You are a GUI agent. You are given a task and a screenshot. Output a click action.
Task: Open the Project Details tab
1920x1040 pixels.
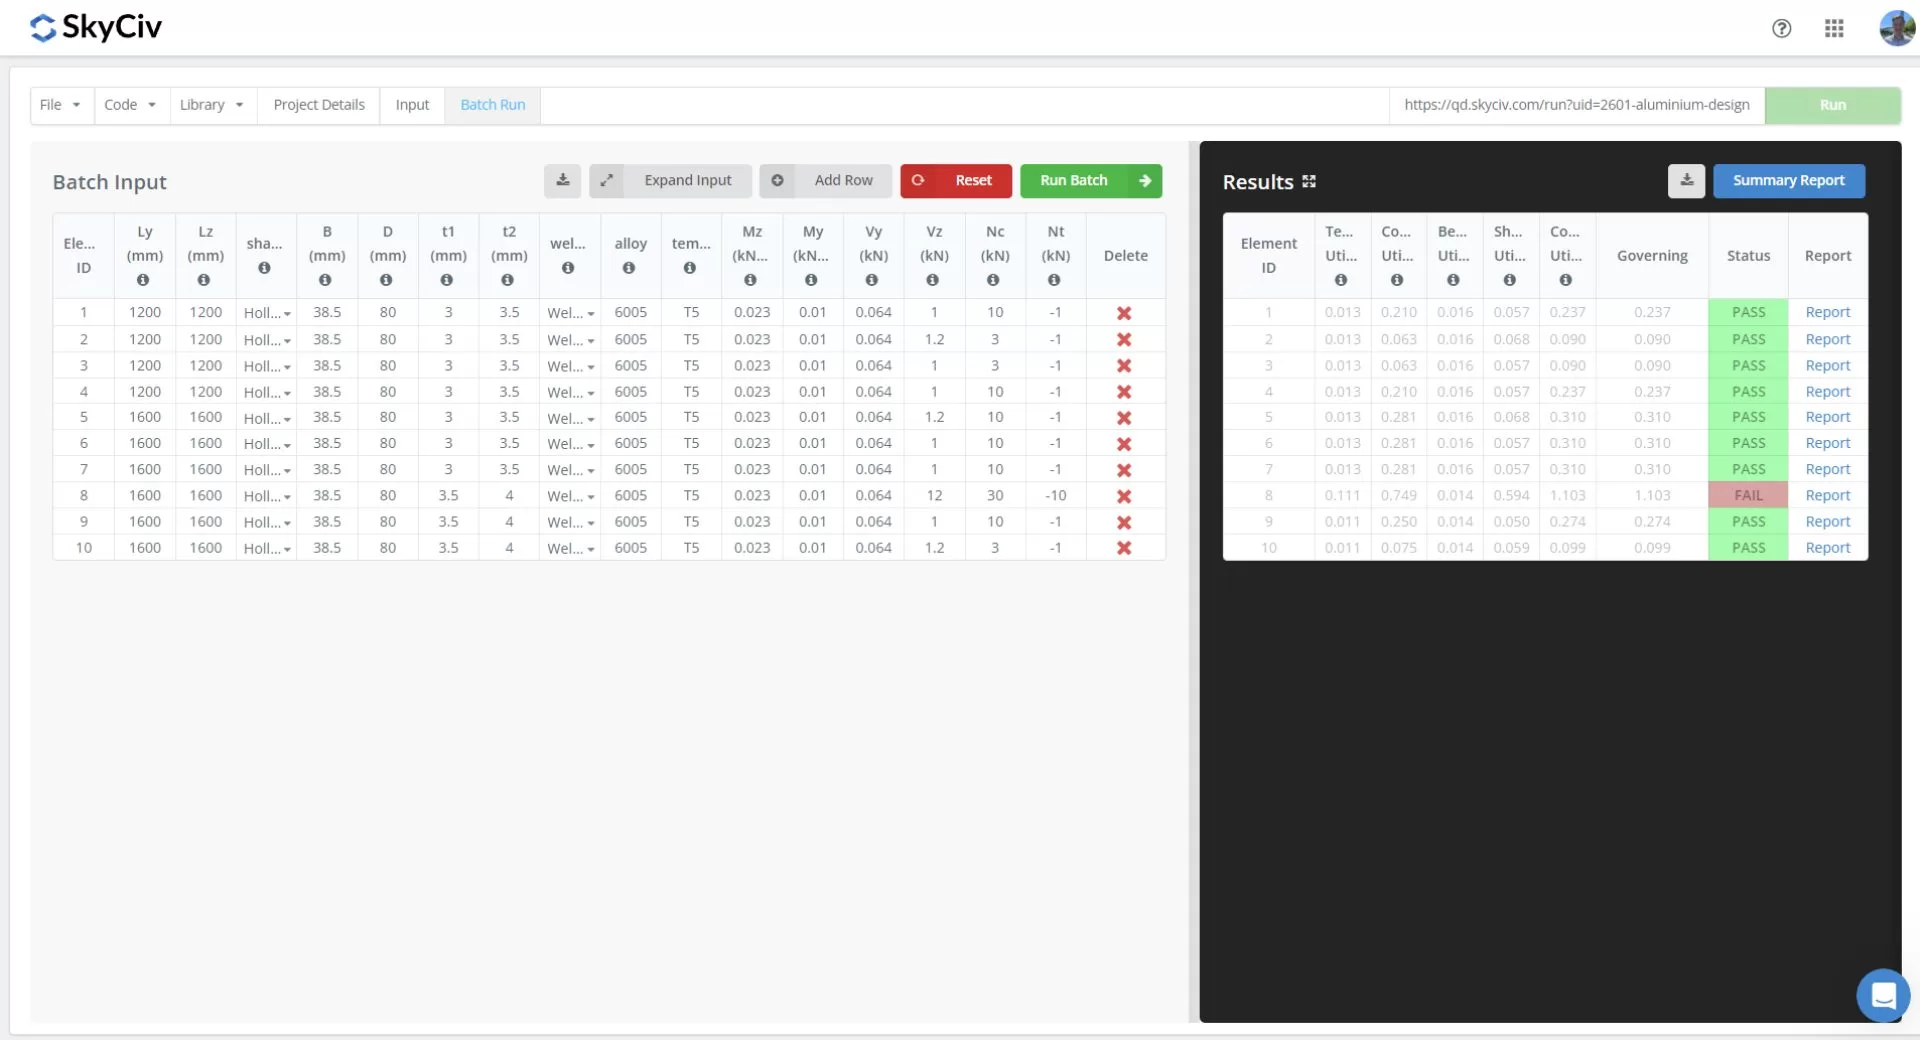[319, 105]
